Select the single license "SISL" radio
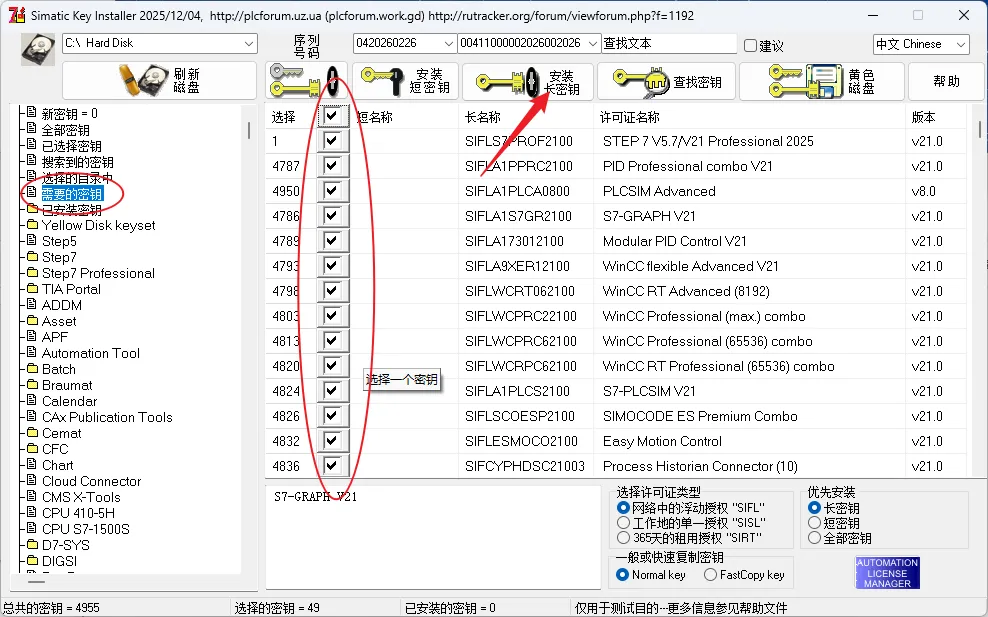This screenshot has height=617, width=988. coord(623,522)
